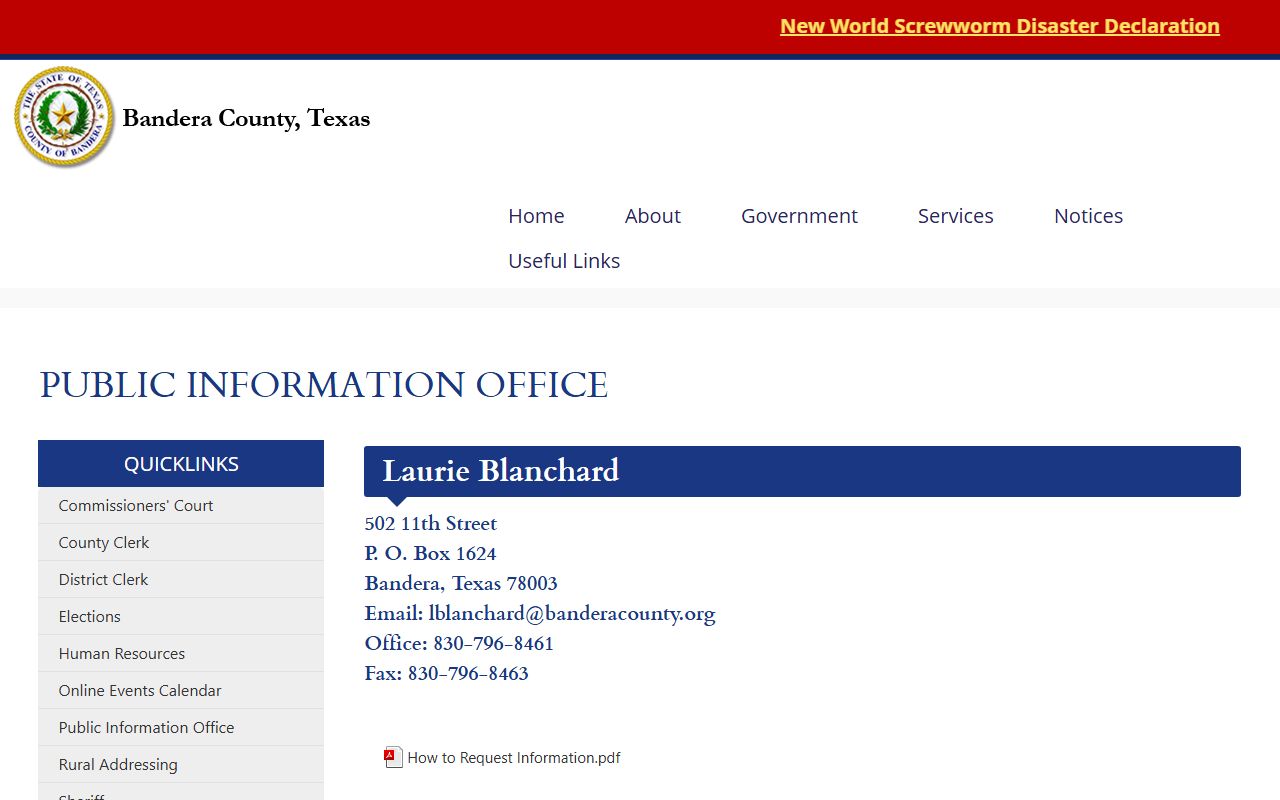Click the Fax: 830-796-8463 text
1280x800 pixels.
pos(447,673)
